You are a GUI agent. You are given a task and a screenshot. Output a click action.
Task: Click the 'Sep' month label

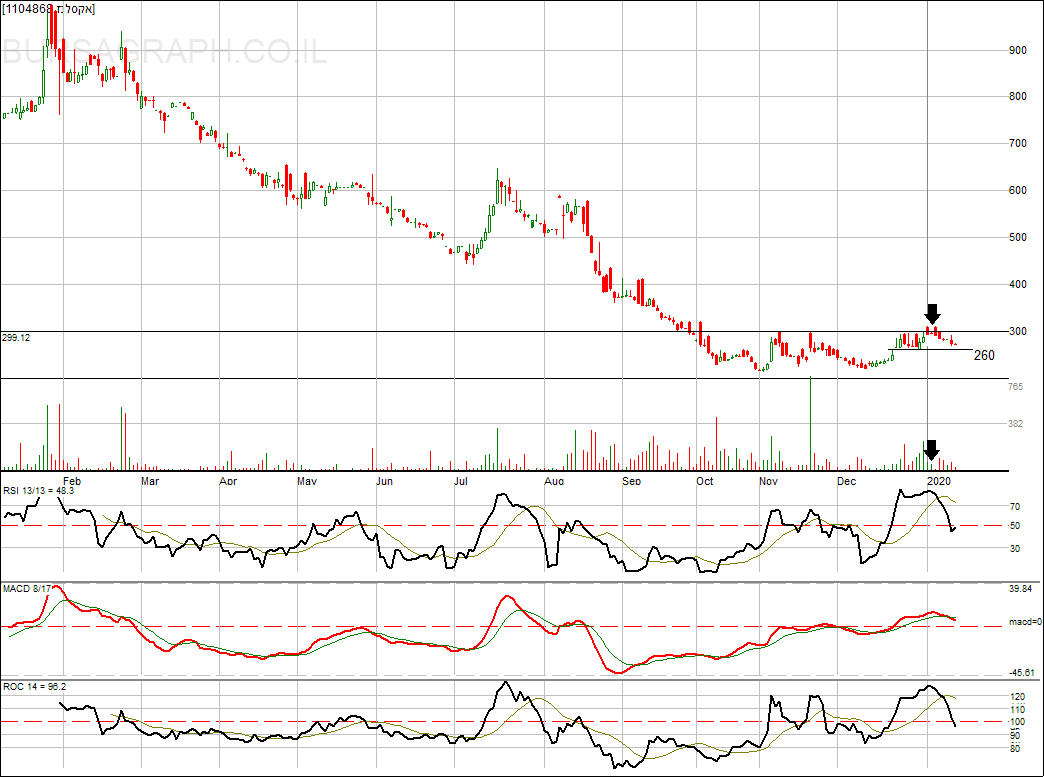pos(632,481)
